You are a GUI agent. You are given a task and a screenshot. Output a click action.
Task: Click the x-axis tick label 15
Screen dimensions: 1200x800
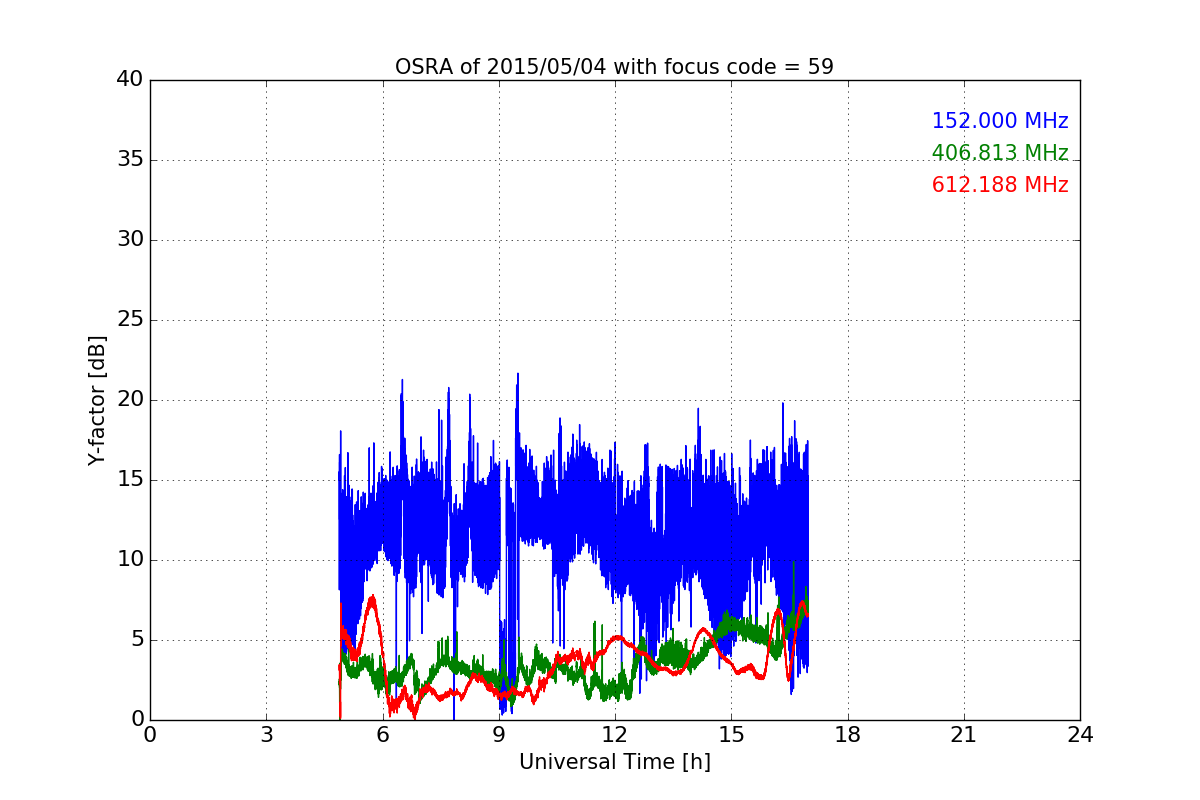point(731,735)
